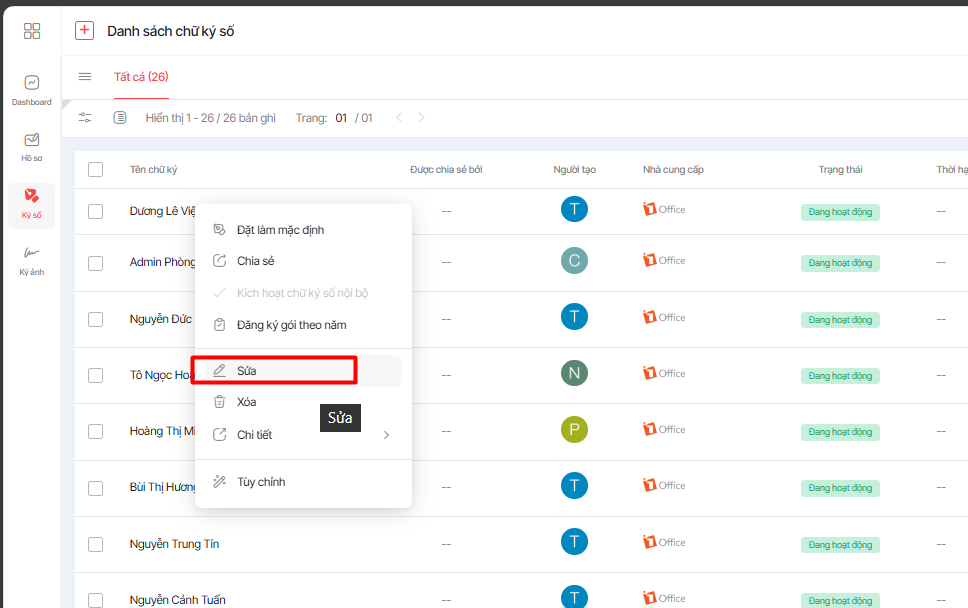Open the apps grid icon in sidebar

pos(32,31)
